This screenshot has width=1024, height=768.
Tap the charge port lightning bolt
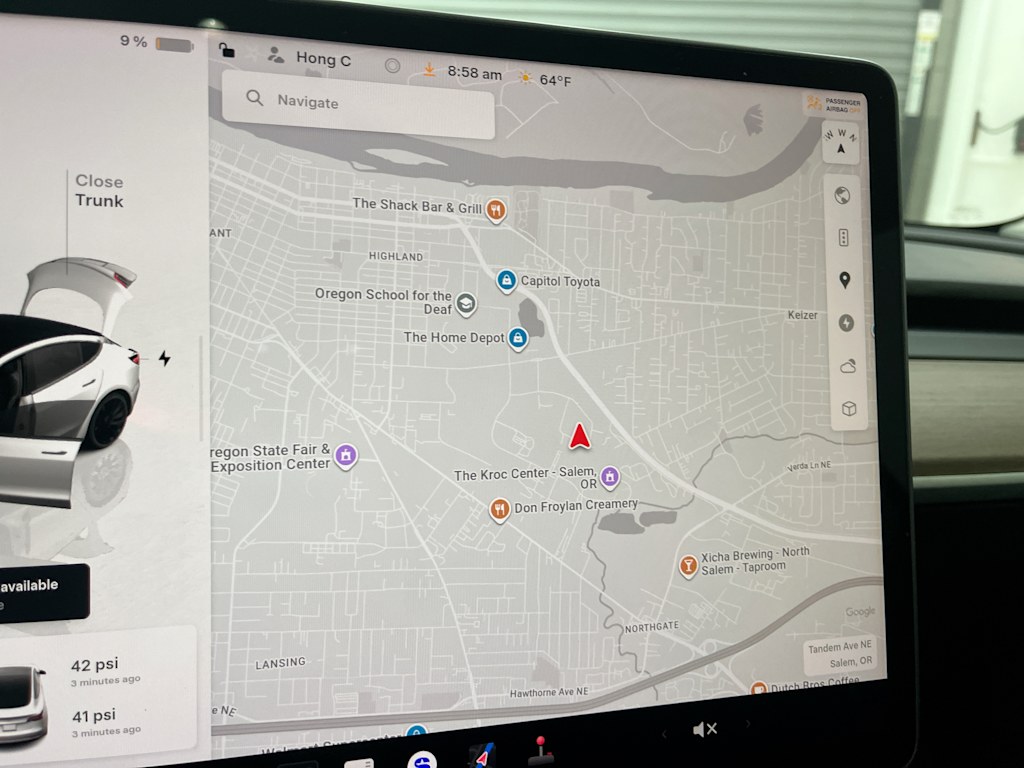click(165, 358)
